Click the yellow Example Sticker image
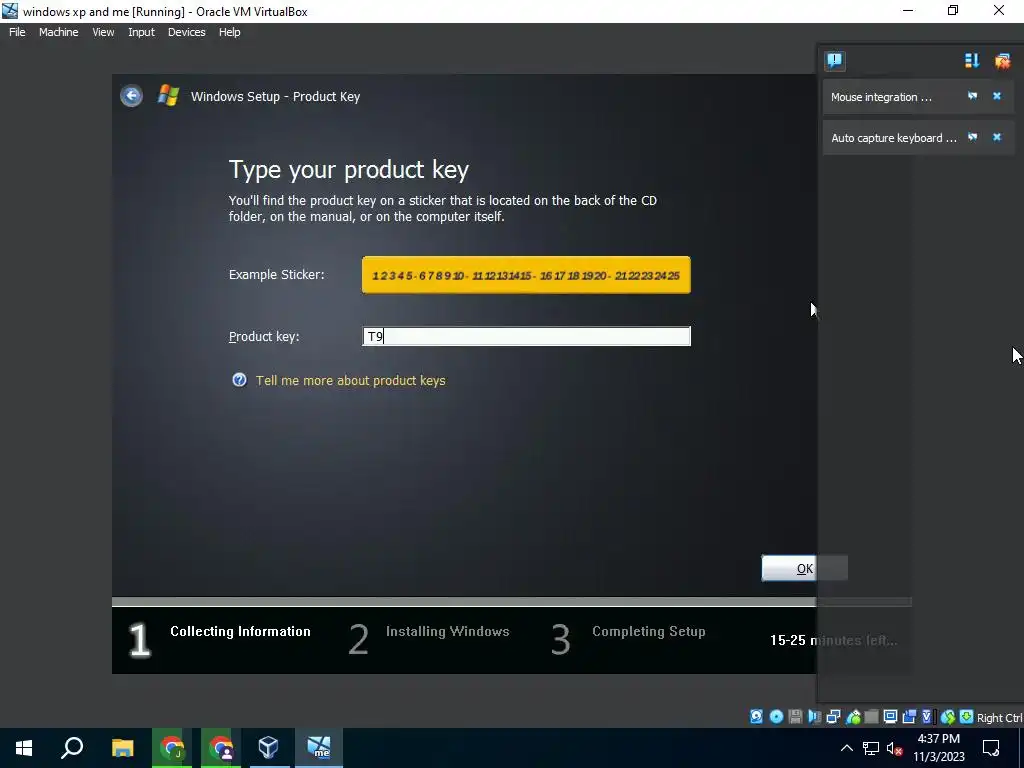1024x768 pixels. [x=526, y=275]
